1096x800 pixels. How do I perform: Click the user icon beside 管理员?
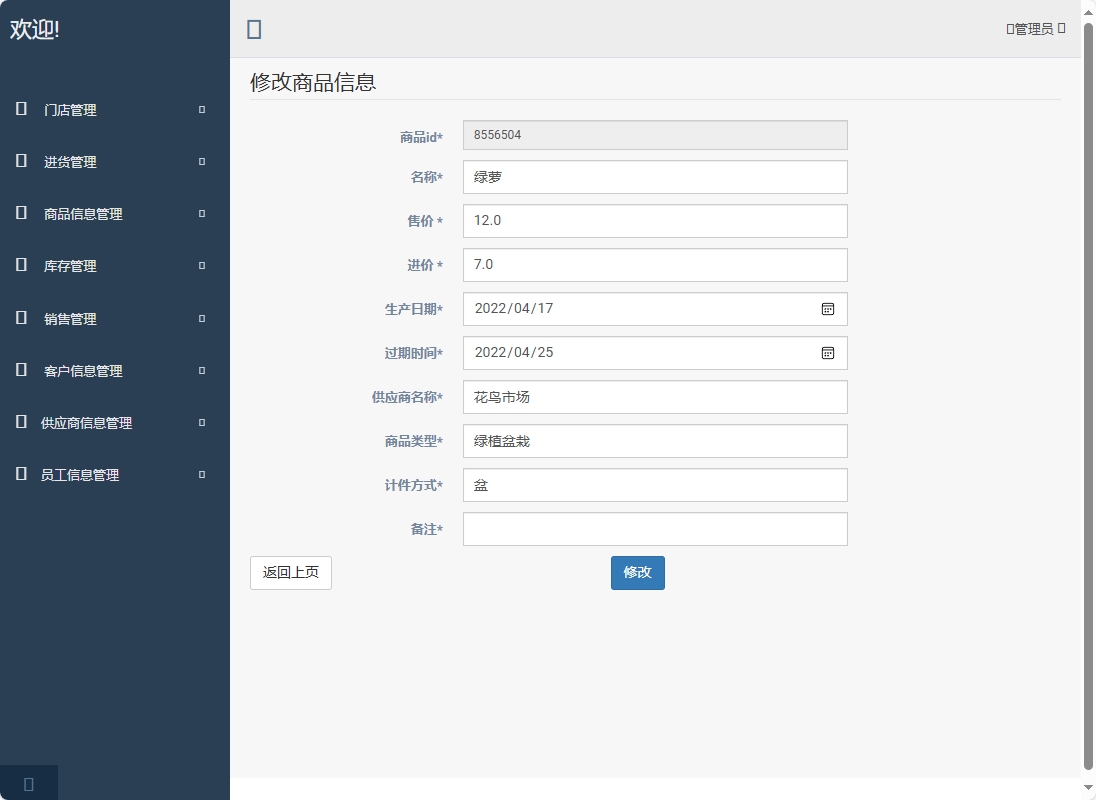click(x=1009, y=29)
